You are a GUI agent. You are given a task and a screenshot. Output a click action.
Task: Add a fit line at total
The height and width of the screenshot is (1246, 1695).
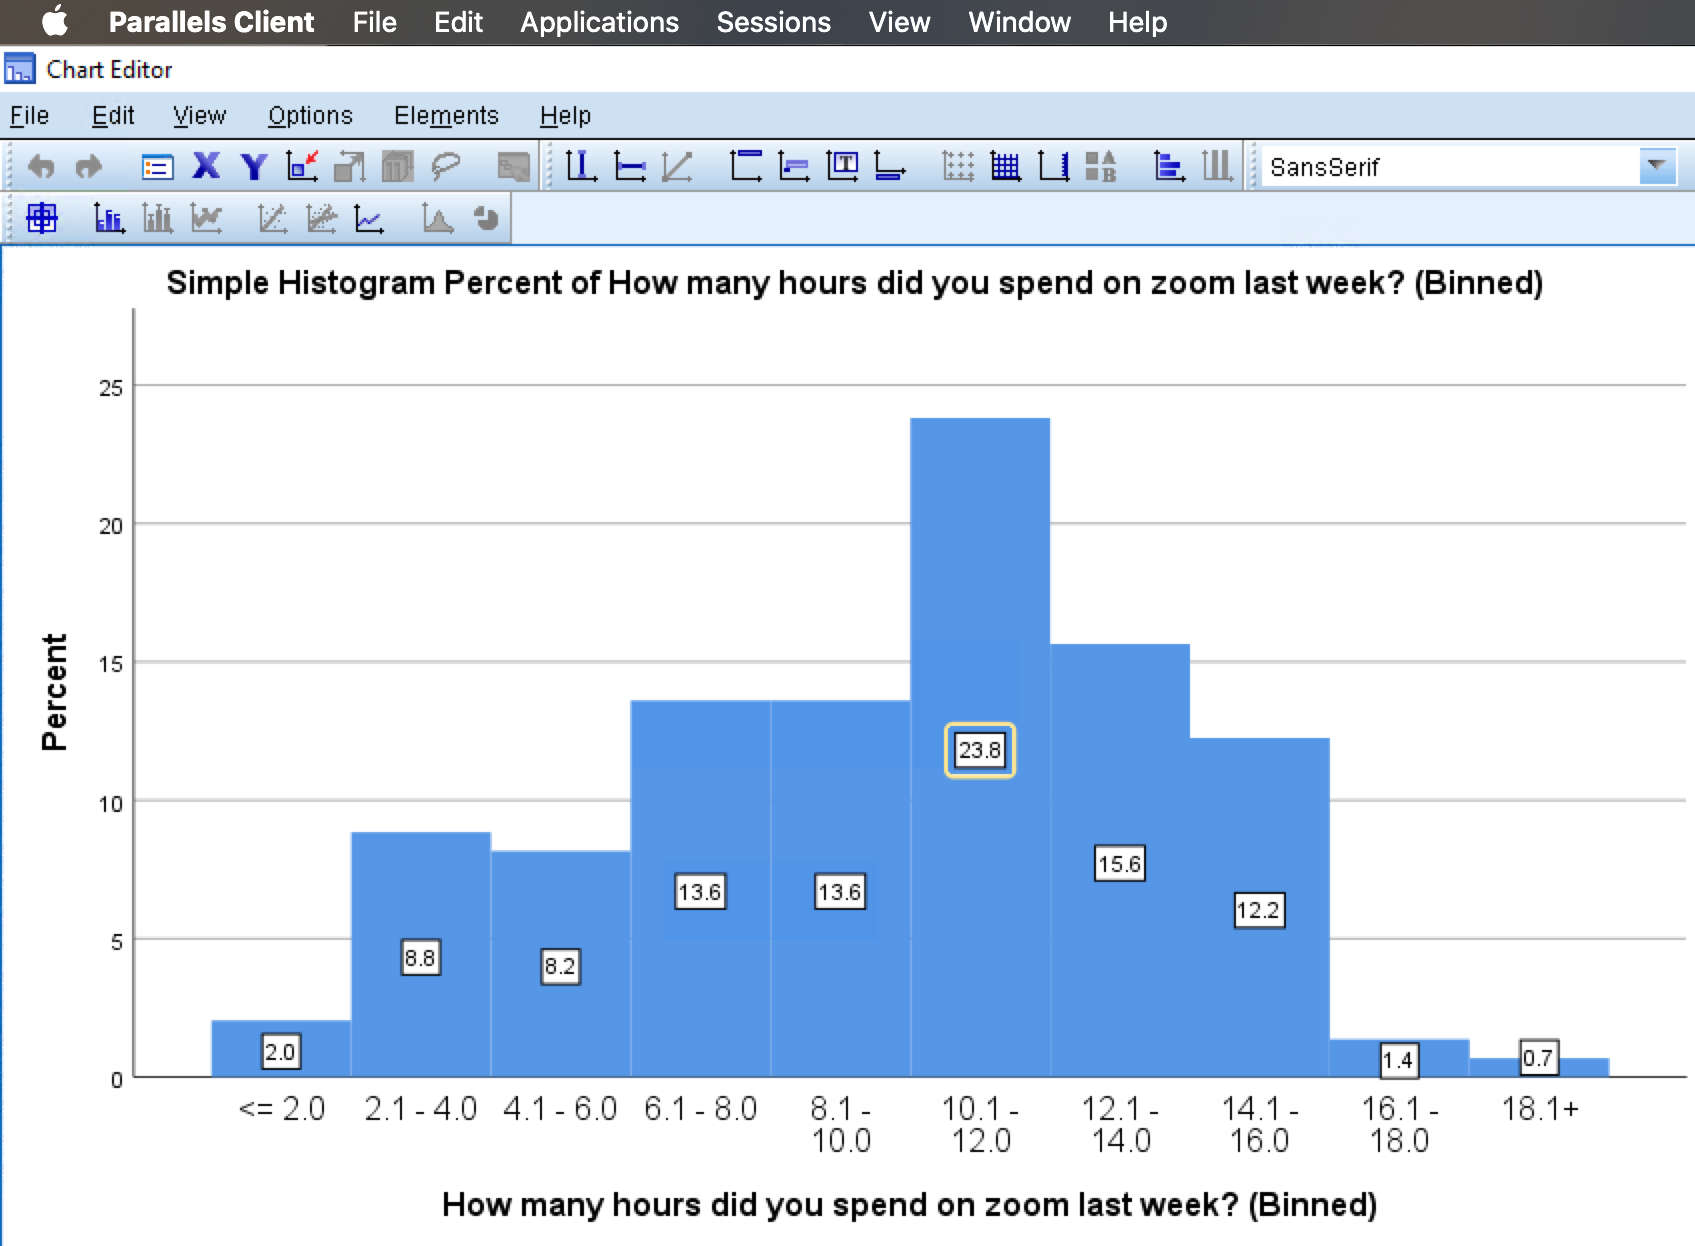[272, 217]
